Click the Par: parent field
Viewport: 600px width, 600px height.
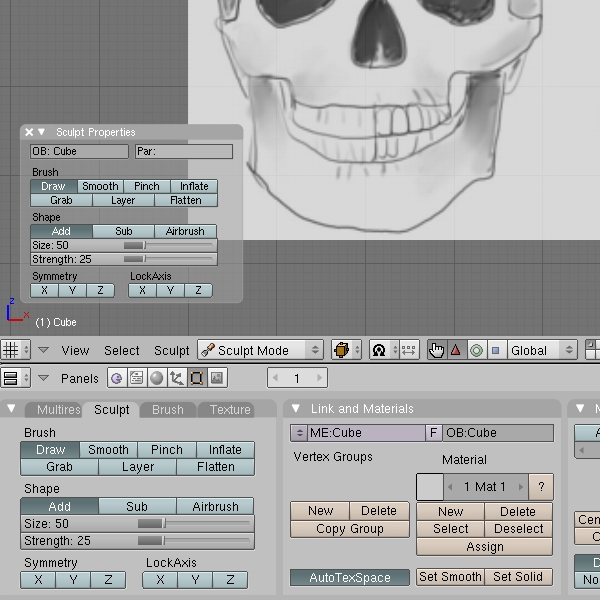(x=184, y=151)
